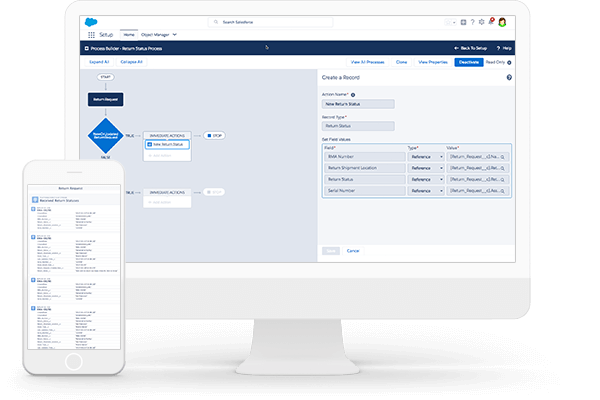Click Back To Setup link
Screen dimensions: 600x400
(473, 47)
